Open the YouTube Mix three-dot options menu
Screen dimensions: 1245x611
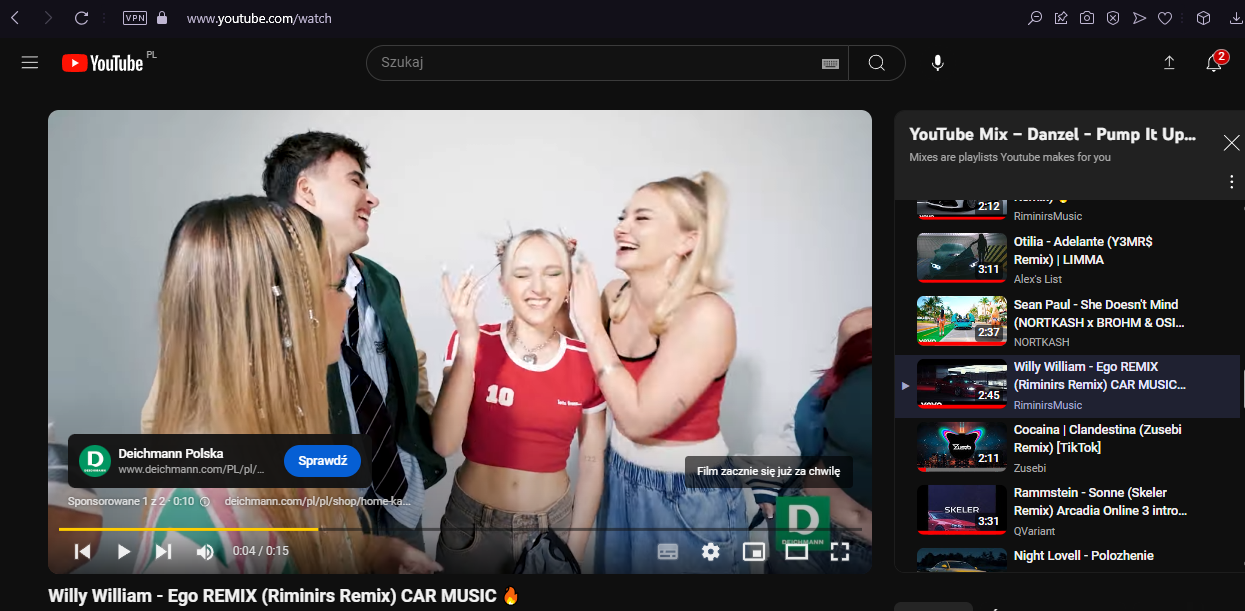1231,181
